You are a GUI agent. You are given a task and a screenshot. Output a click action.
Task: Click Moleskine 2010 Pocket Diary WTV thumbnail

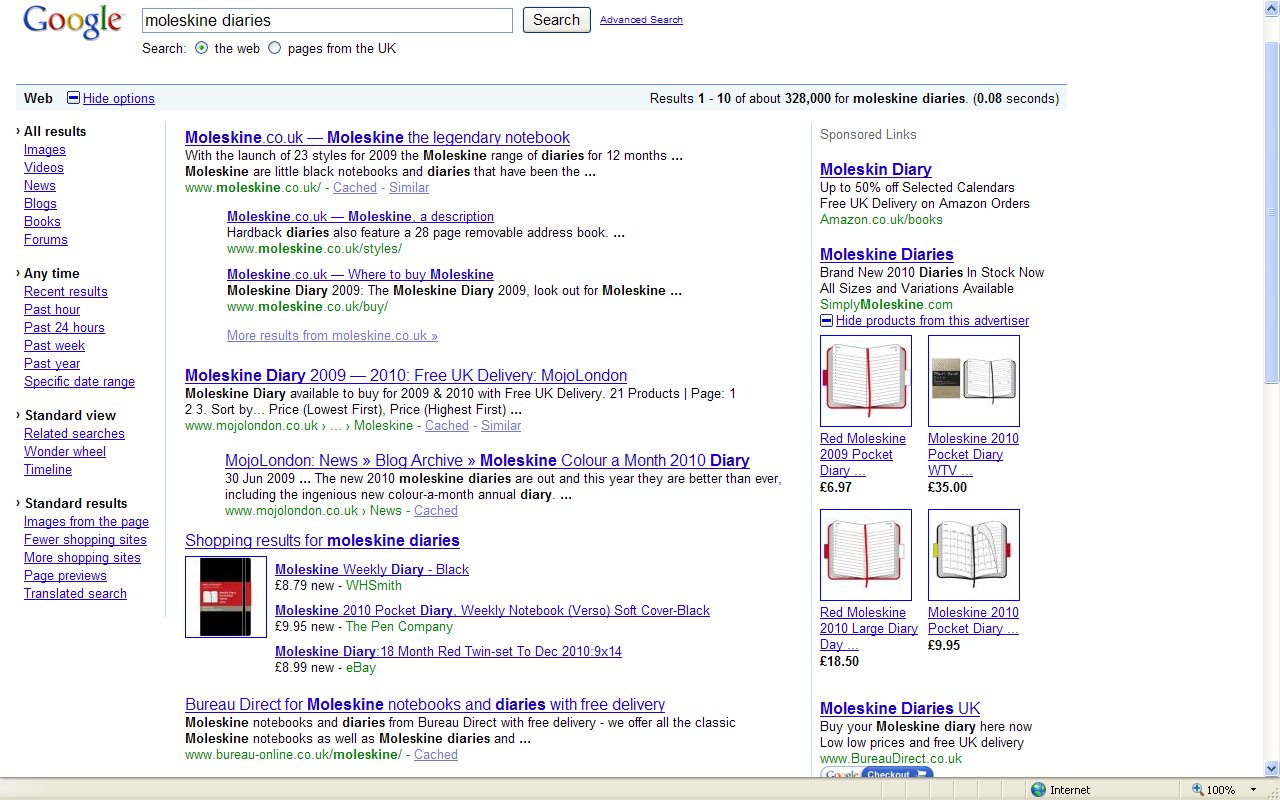coord(974,381)
